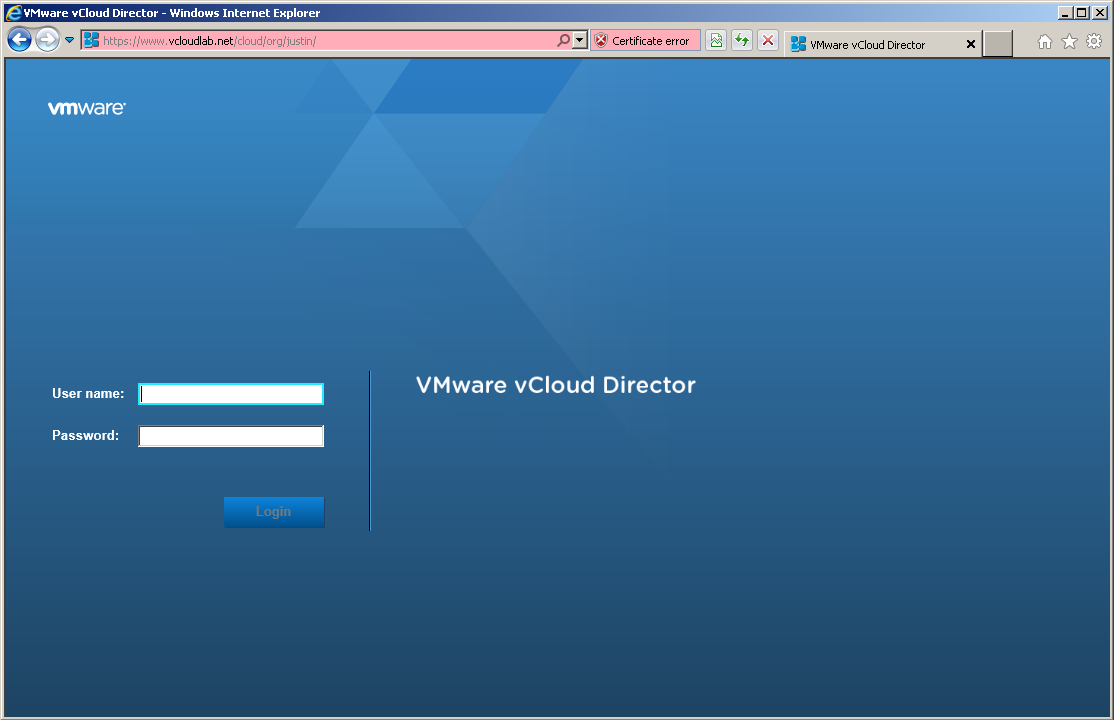
Task: Open the Tools gear icon
Action: pos(1094,41)
